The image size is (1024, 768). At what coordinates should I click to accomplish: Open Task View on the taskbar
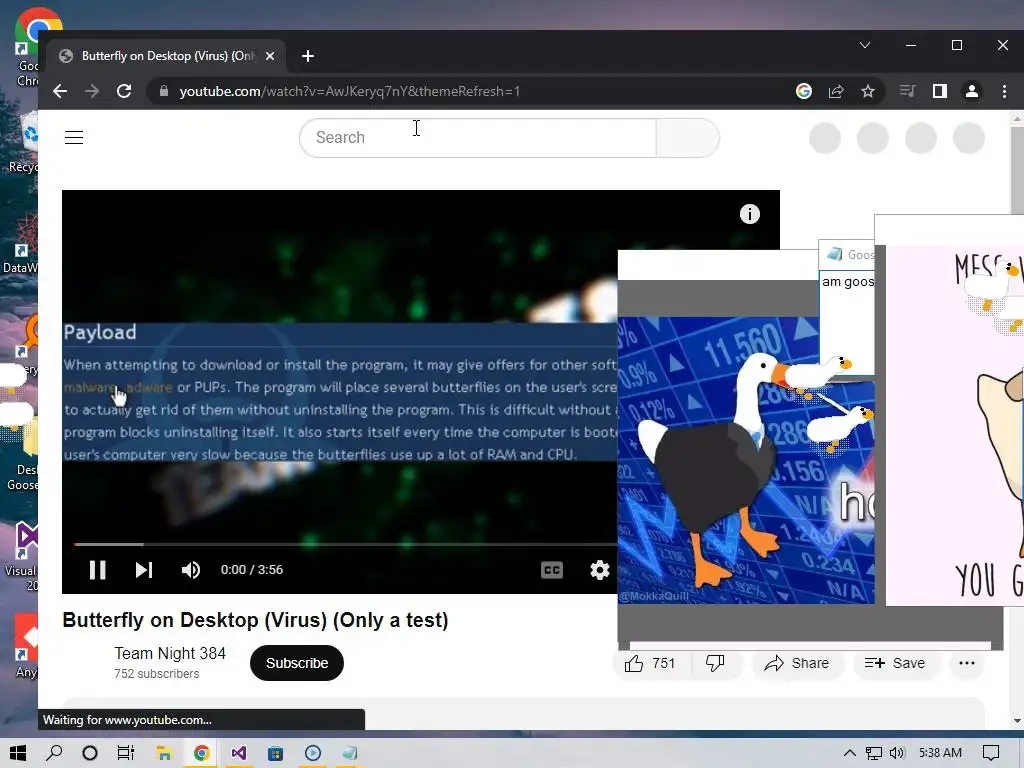(126, 753)
